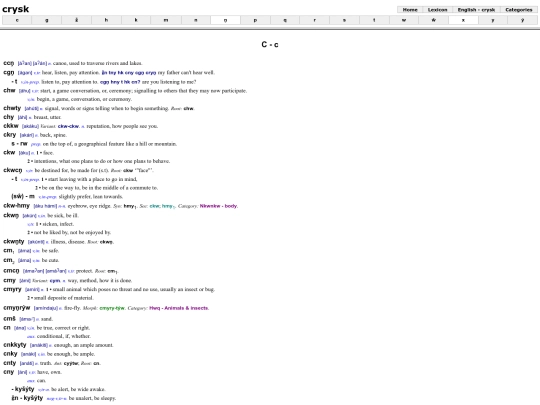Select the letter ŋ tab

(x=225, y=20)
